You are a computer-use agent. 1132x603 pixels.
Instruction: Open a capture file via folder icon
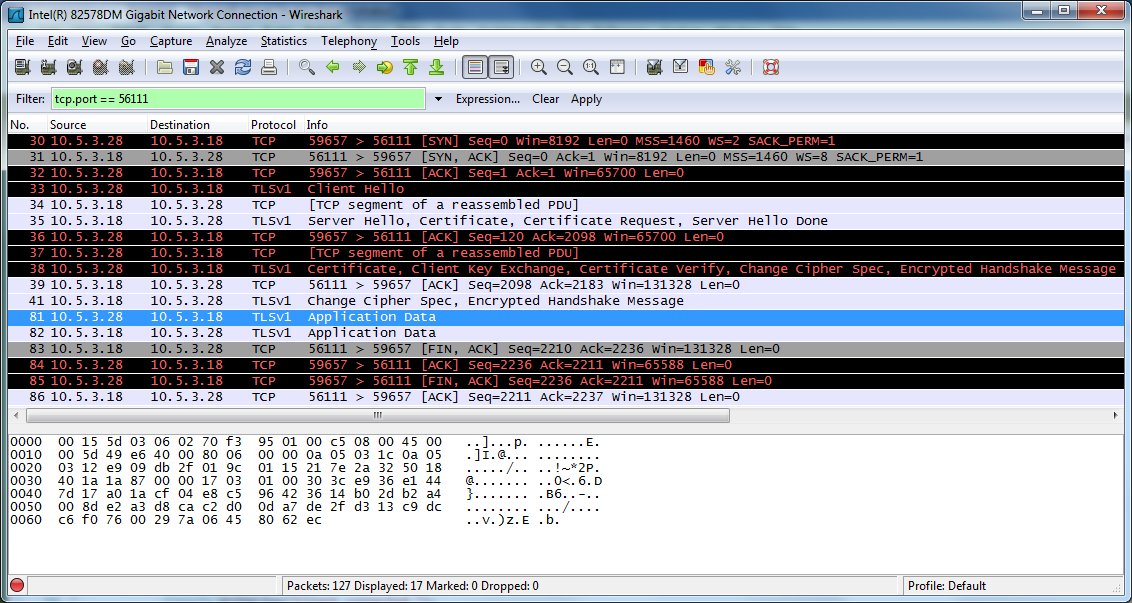tap(165, 67)
